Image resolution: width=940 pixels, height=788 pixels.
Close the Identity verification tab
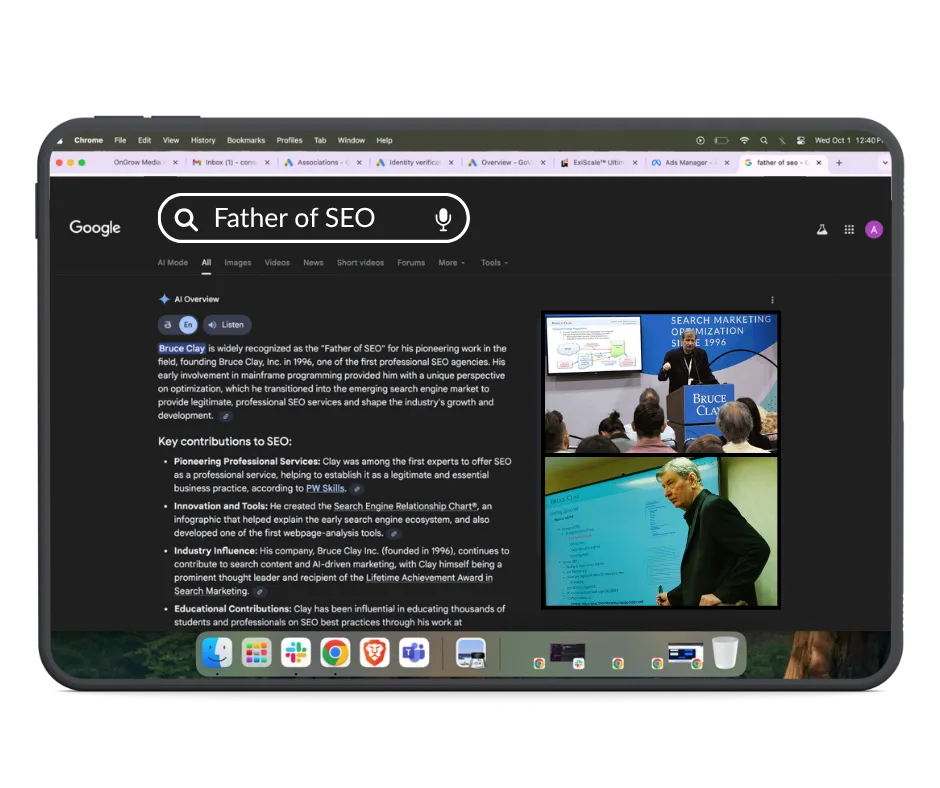(x=451, y=163)
